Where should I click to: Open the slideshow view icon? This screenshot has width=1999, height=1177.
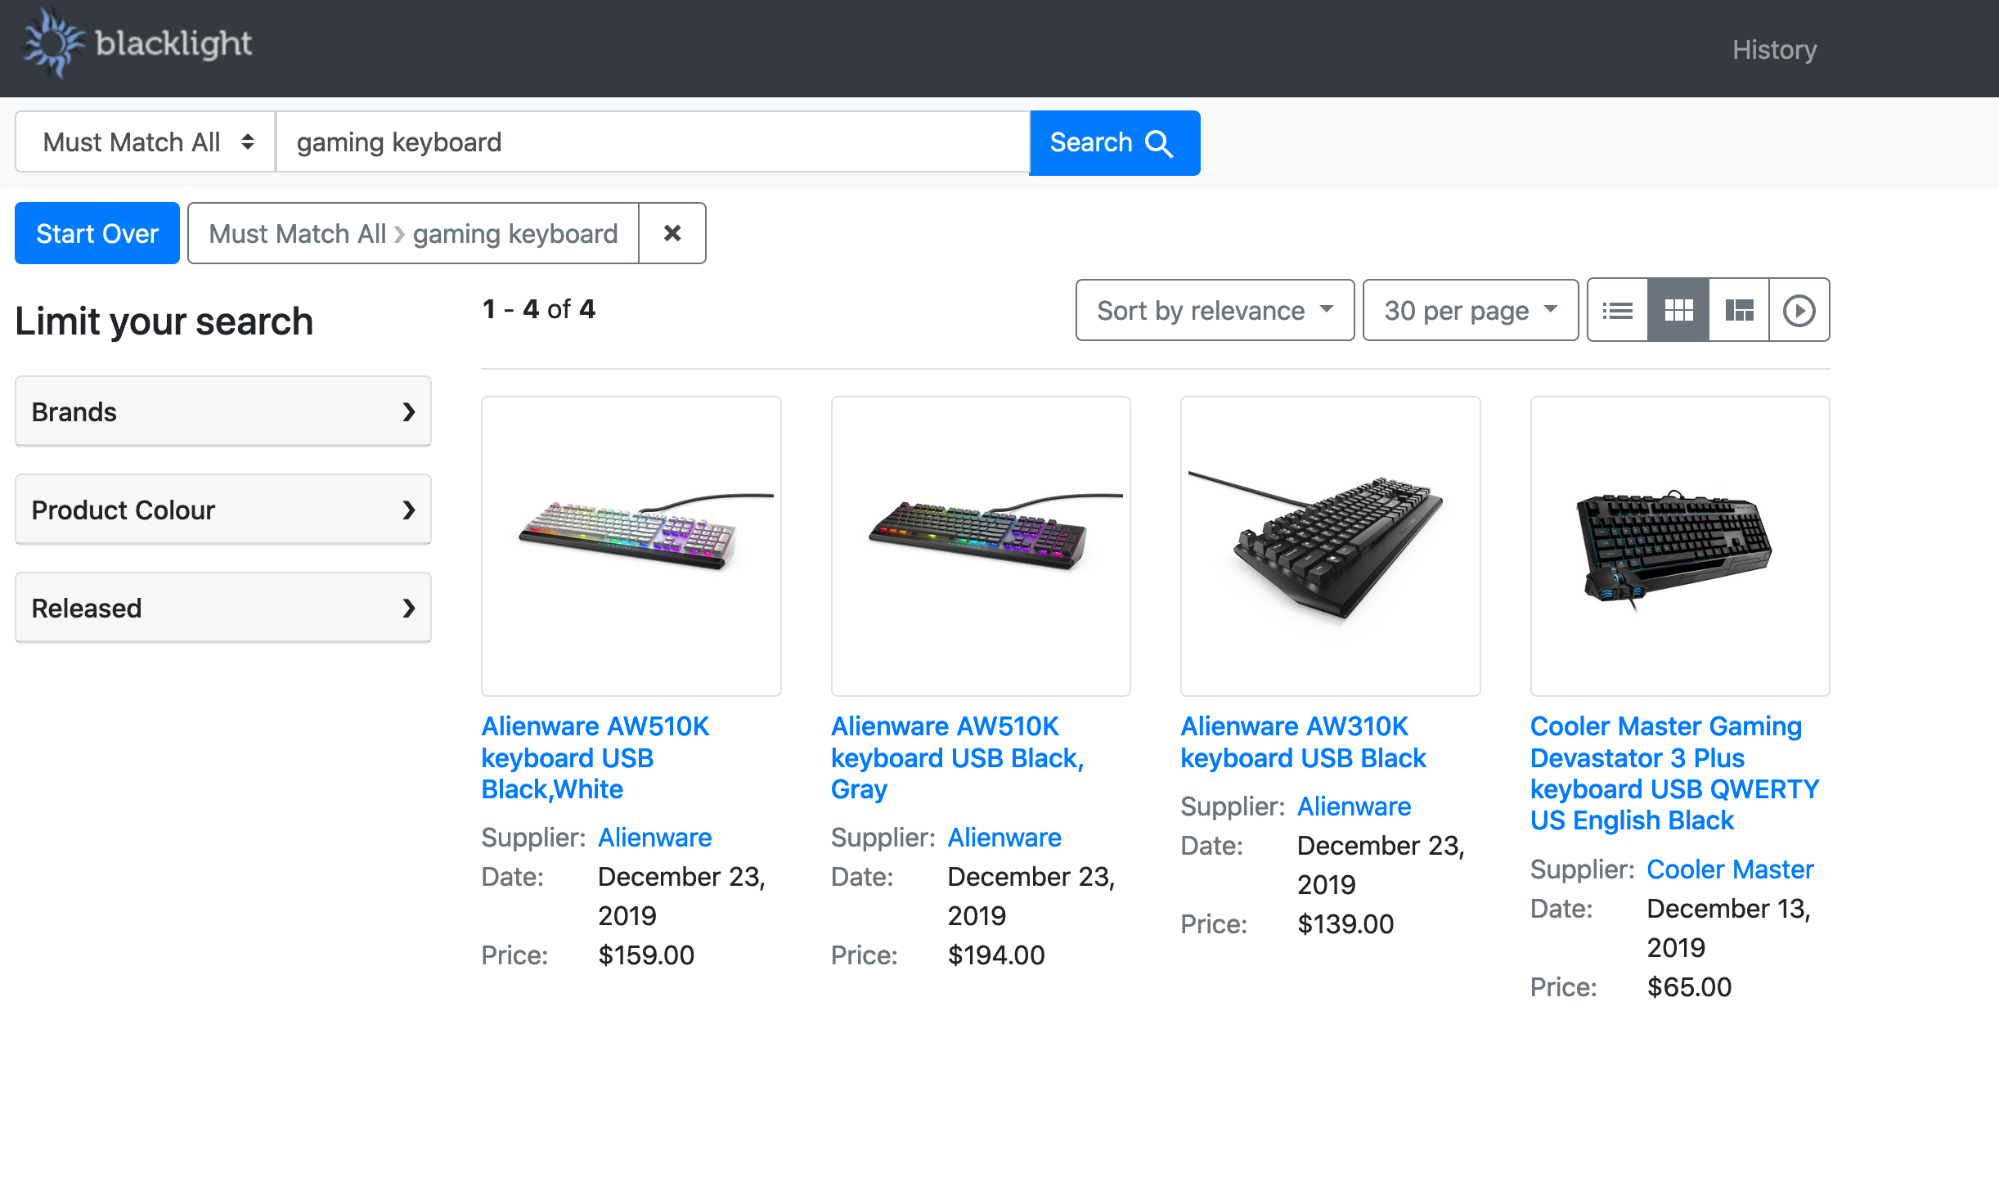tap(1799, 311)
